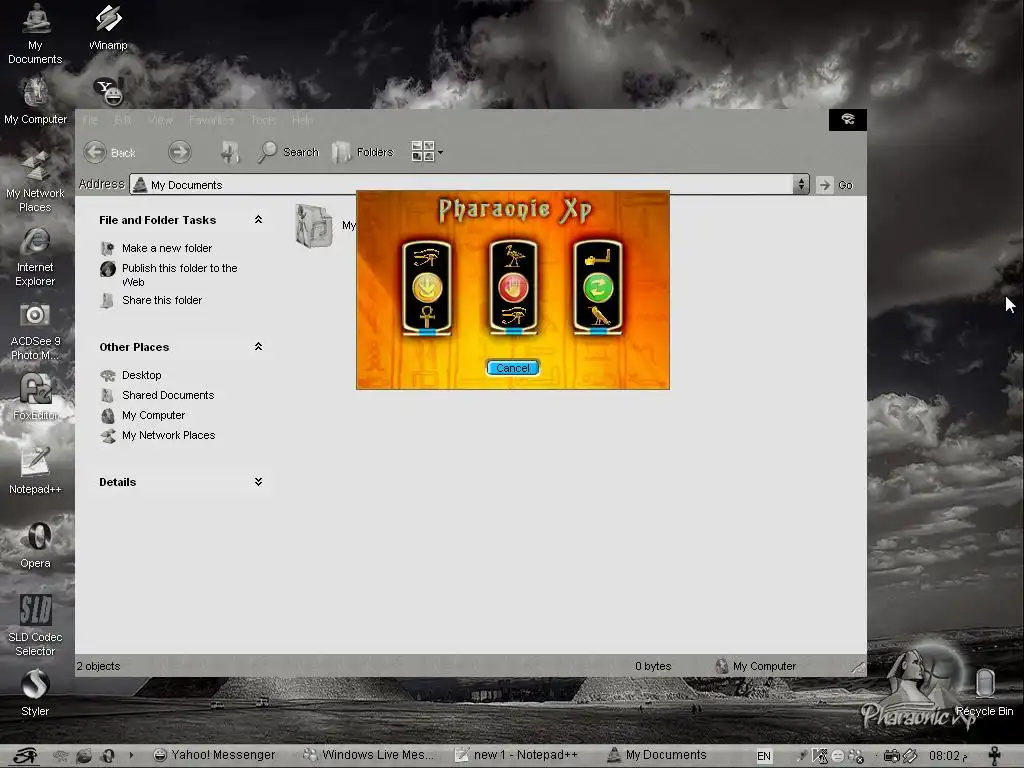Select Internet Explorer desktop icon
1024x768 pixels.
(x=35, y=257)
